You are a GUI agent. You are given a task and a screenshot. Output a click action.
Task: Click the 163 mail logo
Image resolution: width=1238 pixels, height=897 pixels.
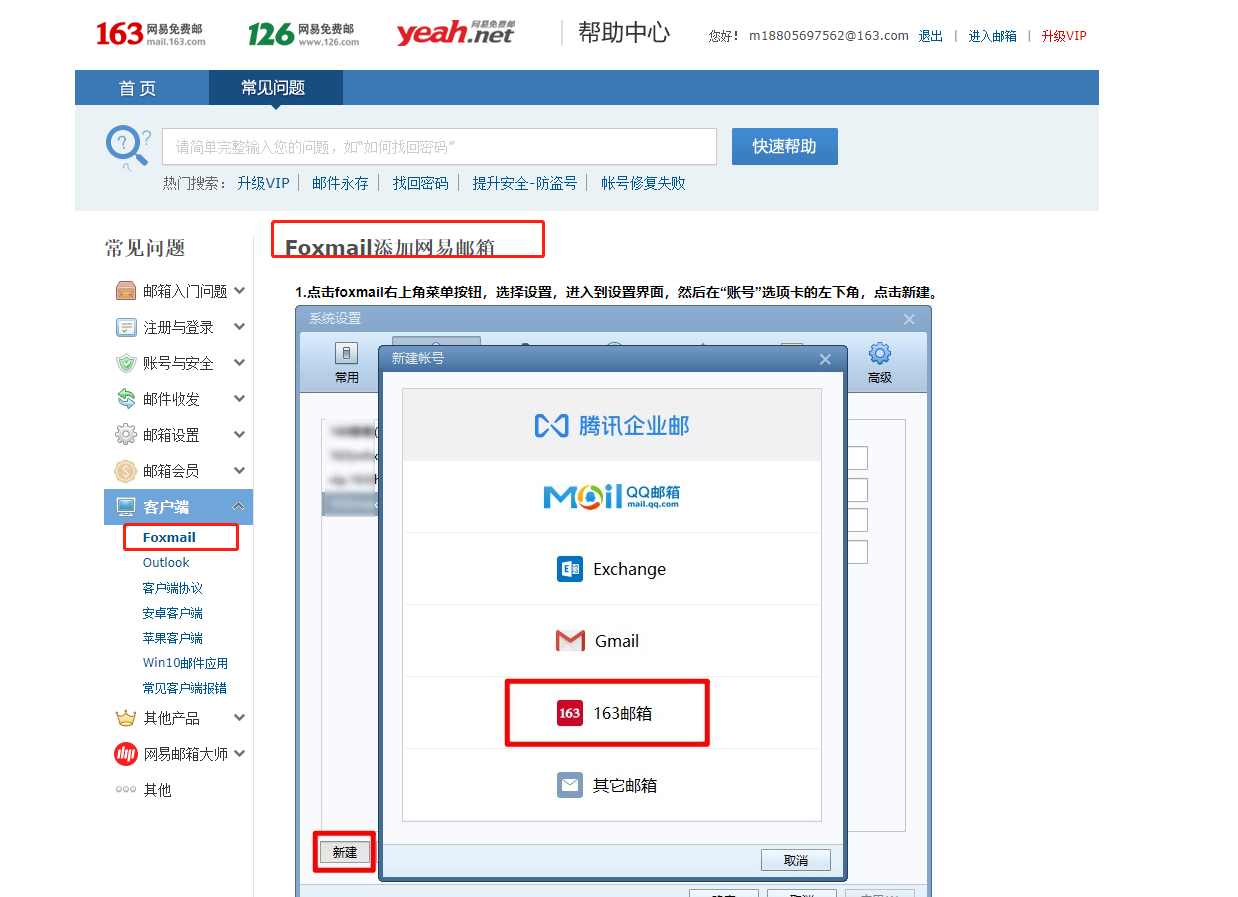(150, 34)
